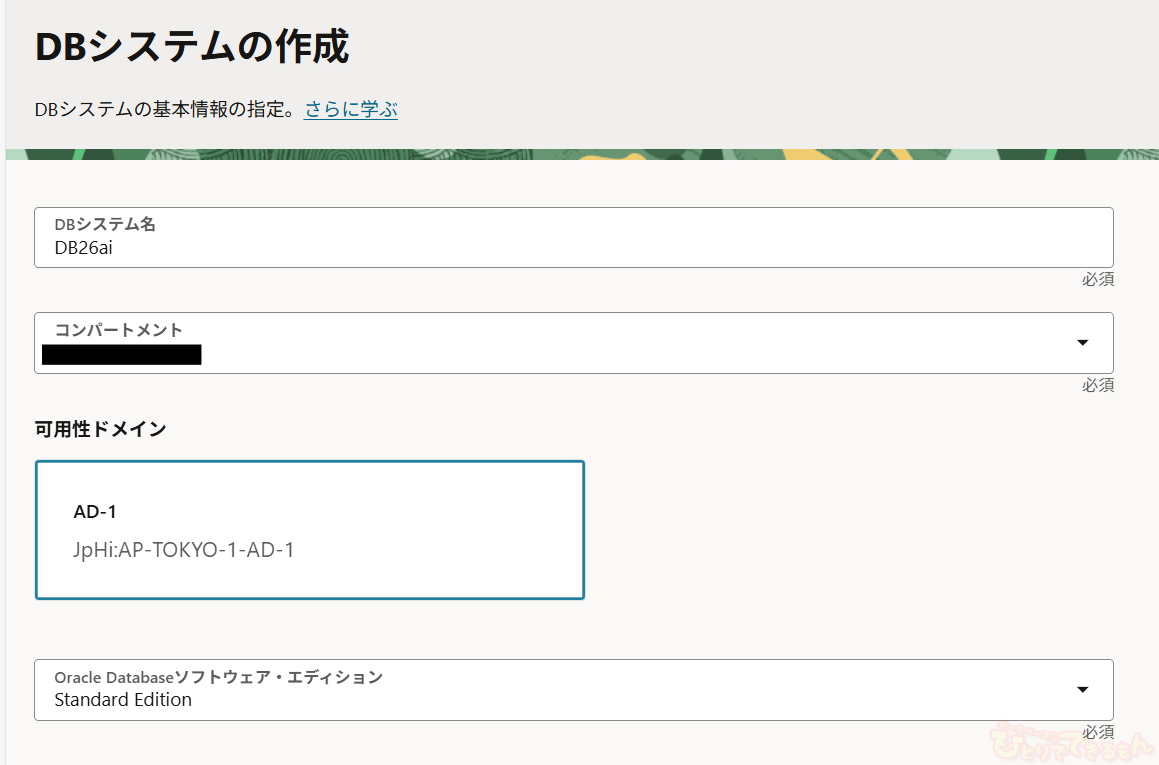The width and height of the screenshot is (1159, 765).
Task: Focus the DBシステム名 input field
Action: point(573,238)
